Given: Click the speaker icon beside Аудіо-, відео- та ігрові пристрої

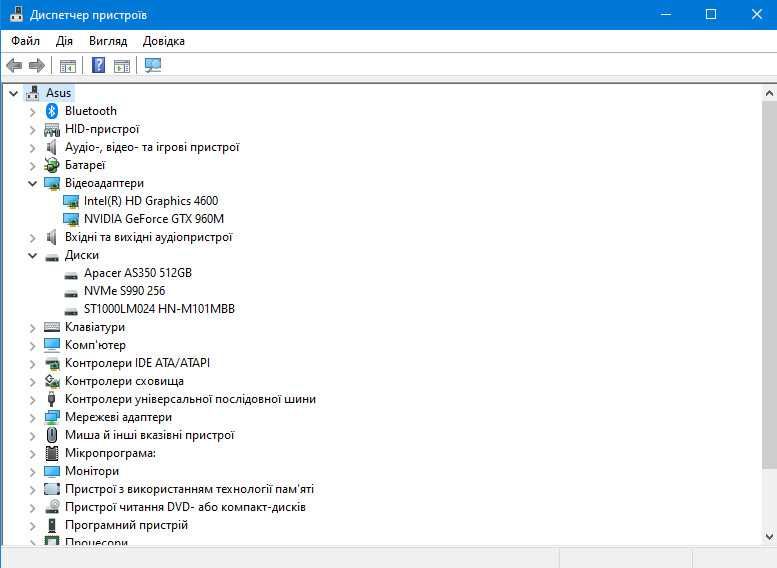Looking at the screenshot, I should coord(52,147).
